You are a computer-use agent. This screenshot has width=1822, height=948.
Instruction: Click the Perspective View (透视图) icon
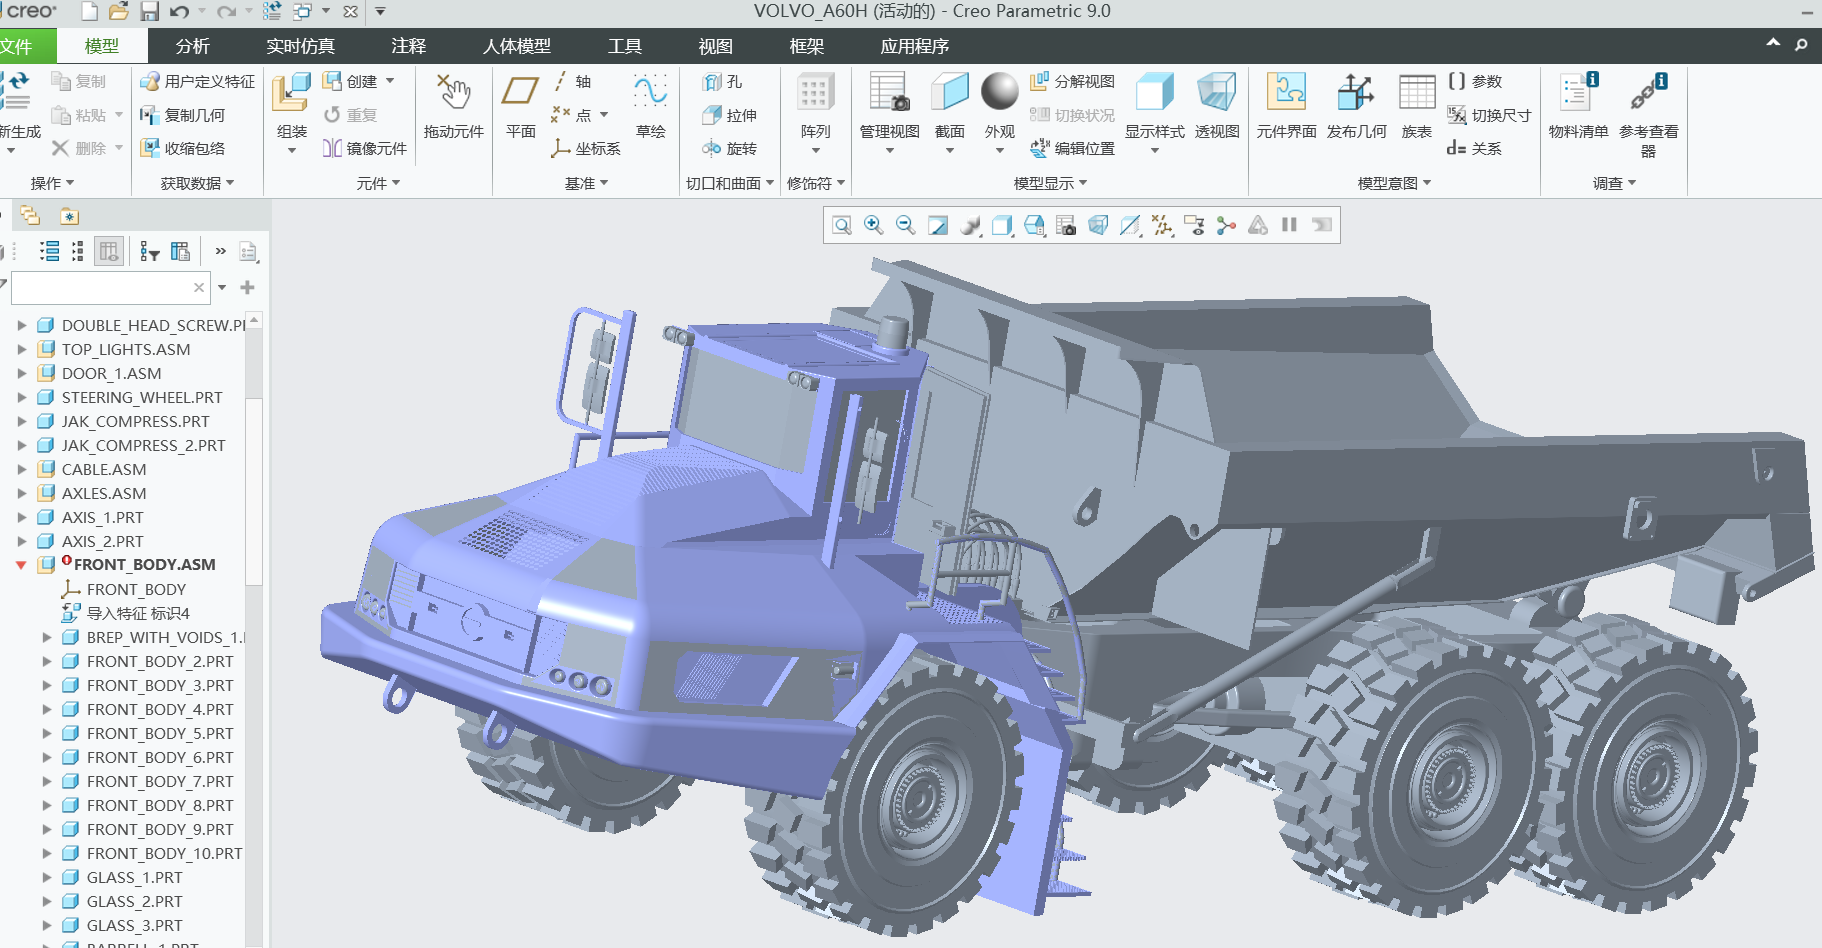point(1217,92)
